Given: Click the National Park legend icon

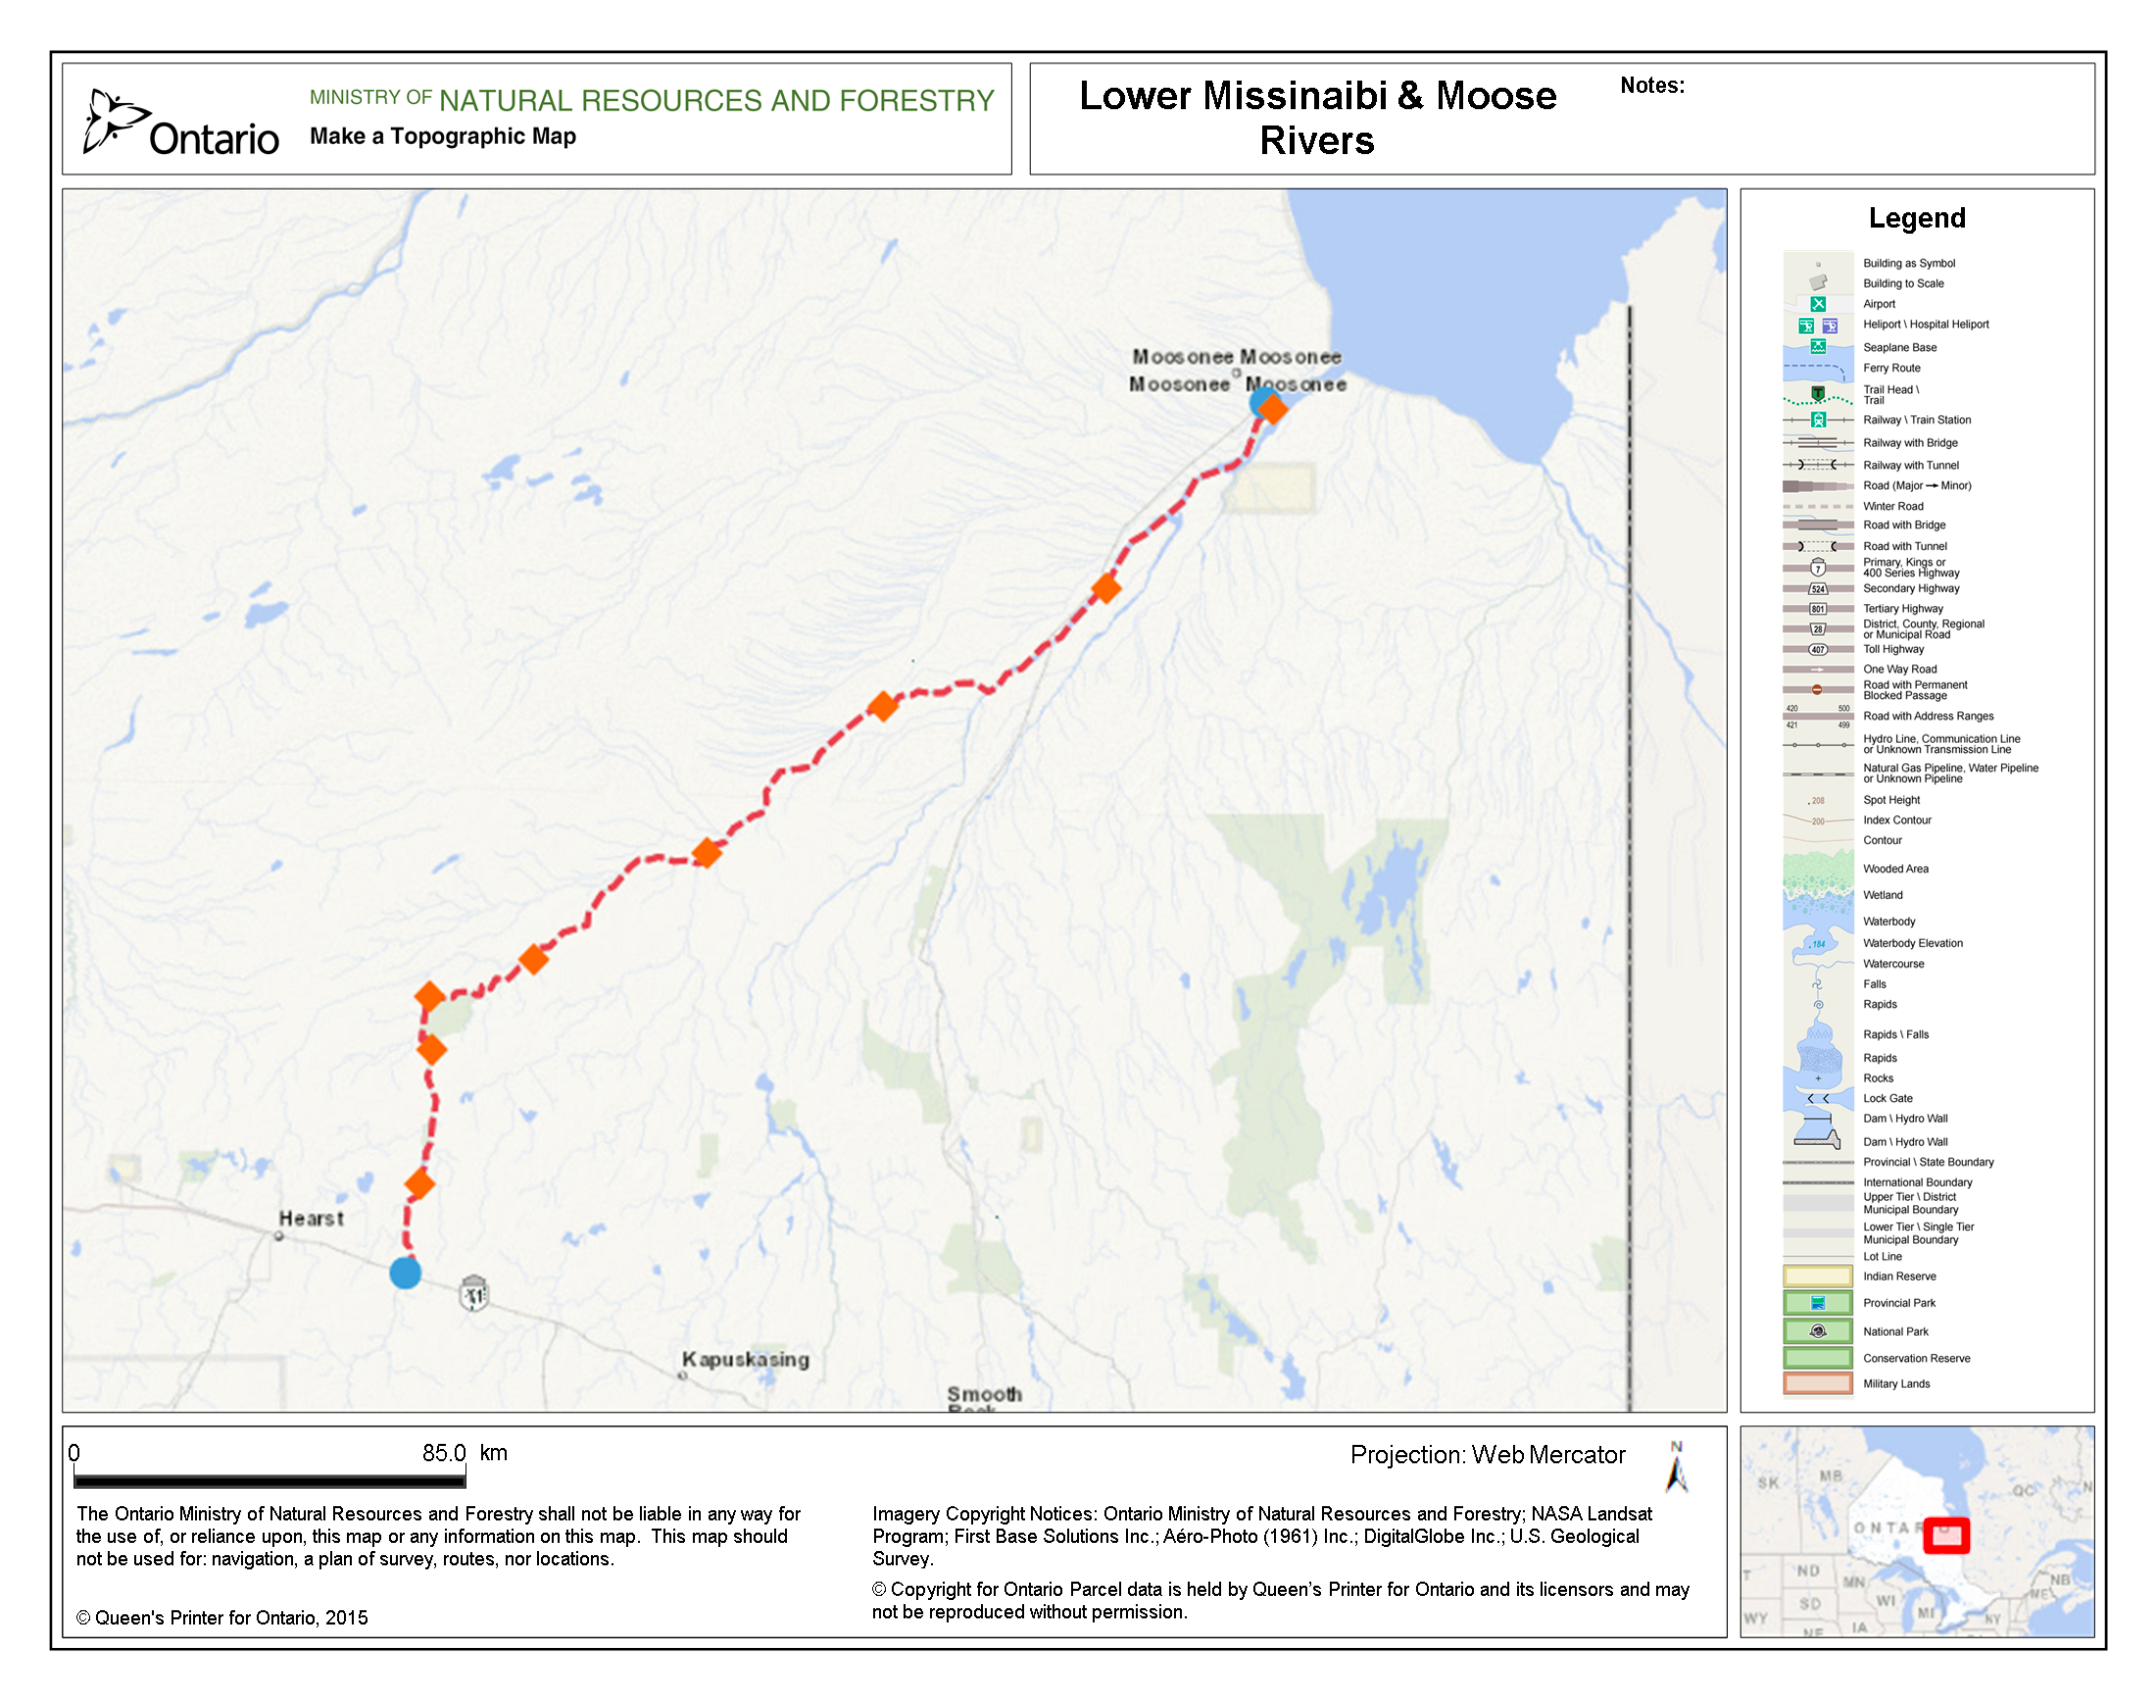Looking at the screenshot, I should click(1817, 1331).
